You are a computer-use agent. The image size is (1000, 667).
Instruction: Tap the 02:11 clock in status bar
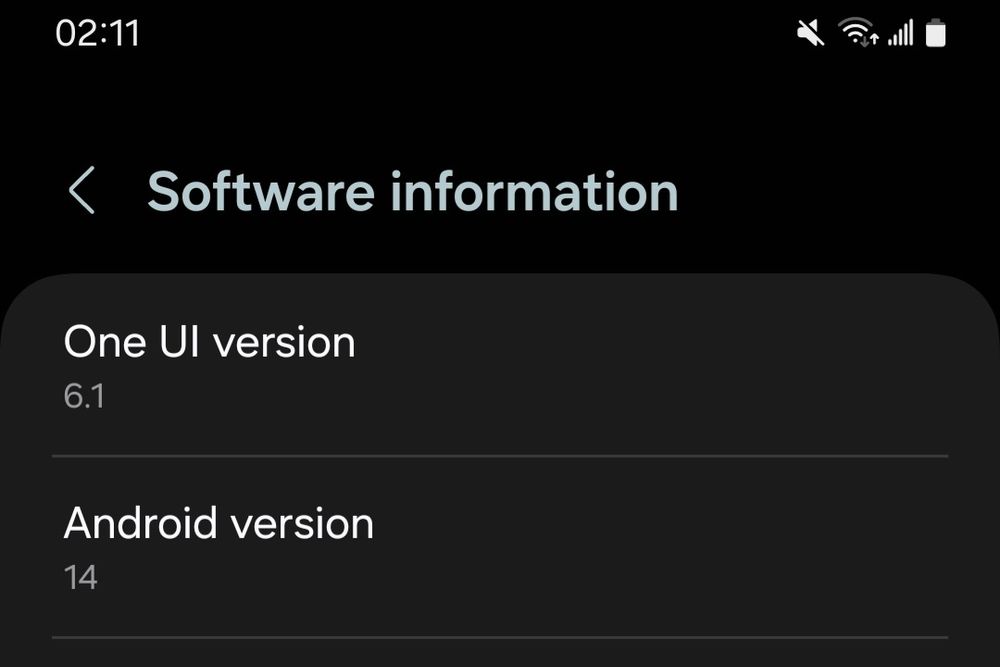point(97,33)
